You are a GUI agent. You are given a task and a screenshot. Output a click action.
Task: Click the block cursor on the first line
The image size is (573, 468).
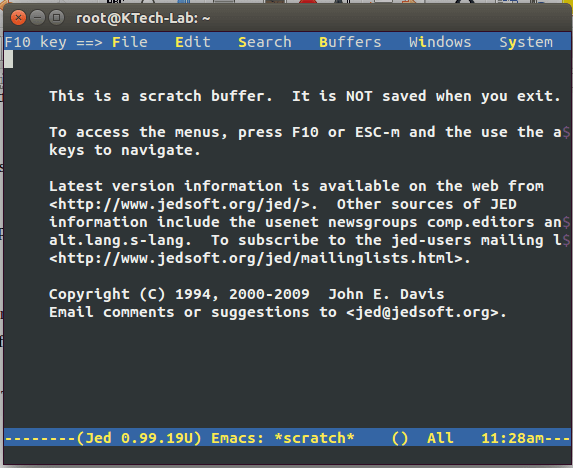pos(8,59)
